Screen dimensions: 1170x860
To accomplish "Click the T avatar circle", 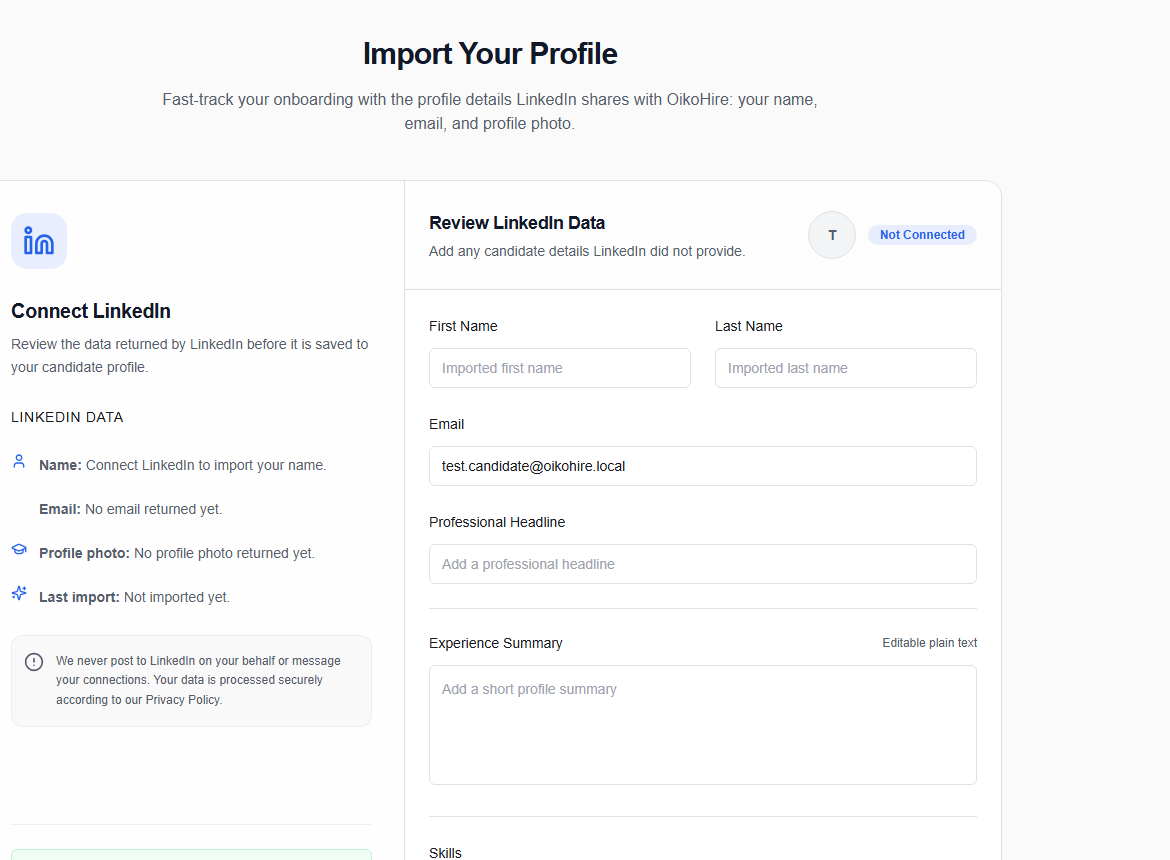I will click(x=832, y=235).
